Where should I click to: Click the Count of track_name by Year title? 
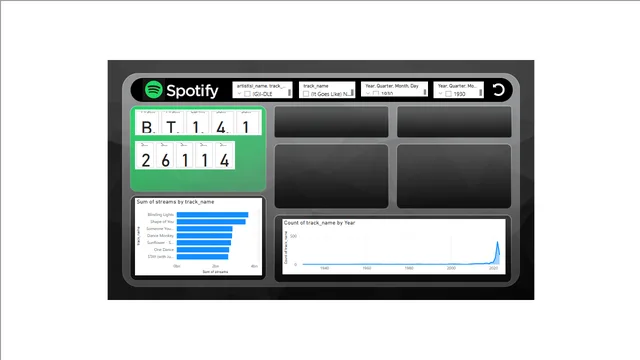click(319, 223)
